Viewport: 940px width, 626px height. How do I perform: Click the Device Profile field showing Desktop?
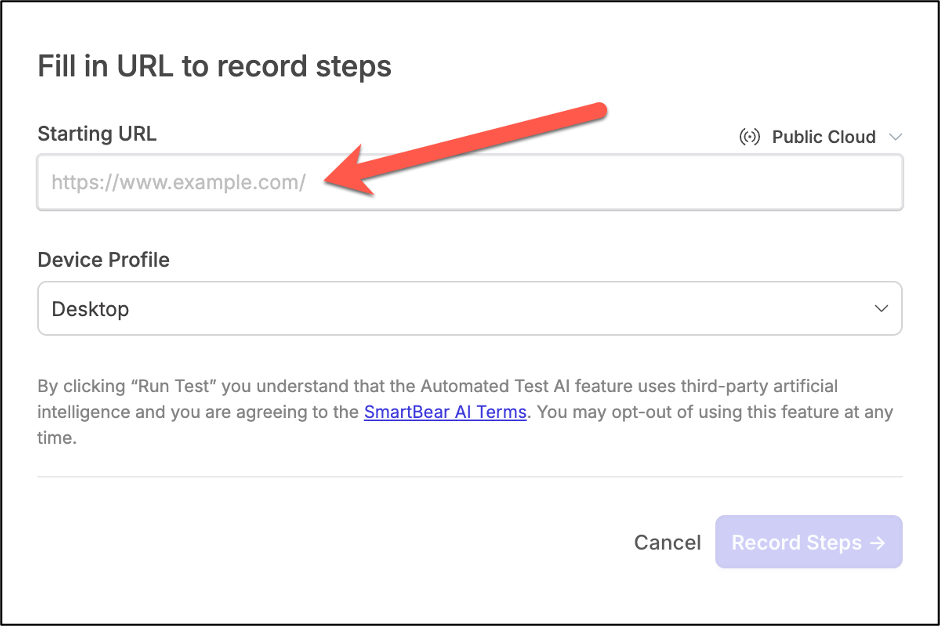470,308
